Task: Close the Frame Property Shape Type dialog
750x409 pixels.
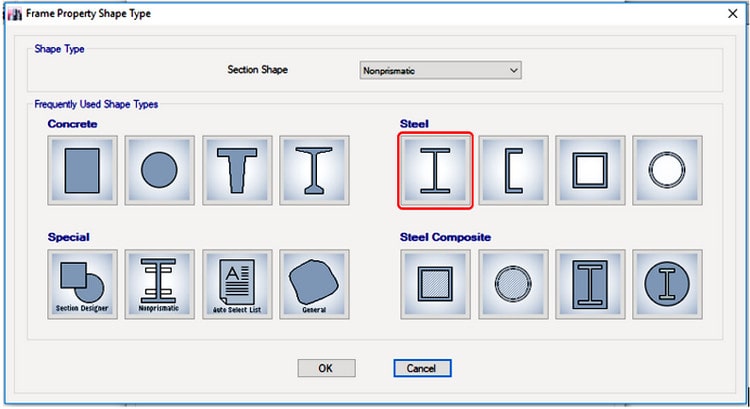Action: (x=732, y=14)
